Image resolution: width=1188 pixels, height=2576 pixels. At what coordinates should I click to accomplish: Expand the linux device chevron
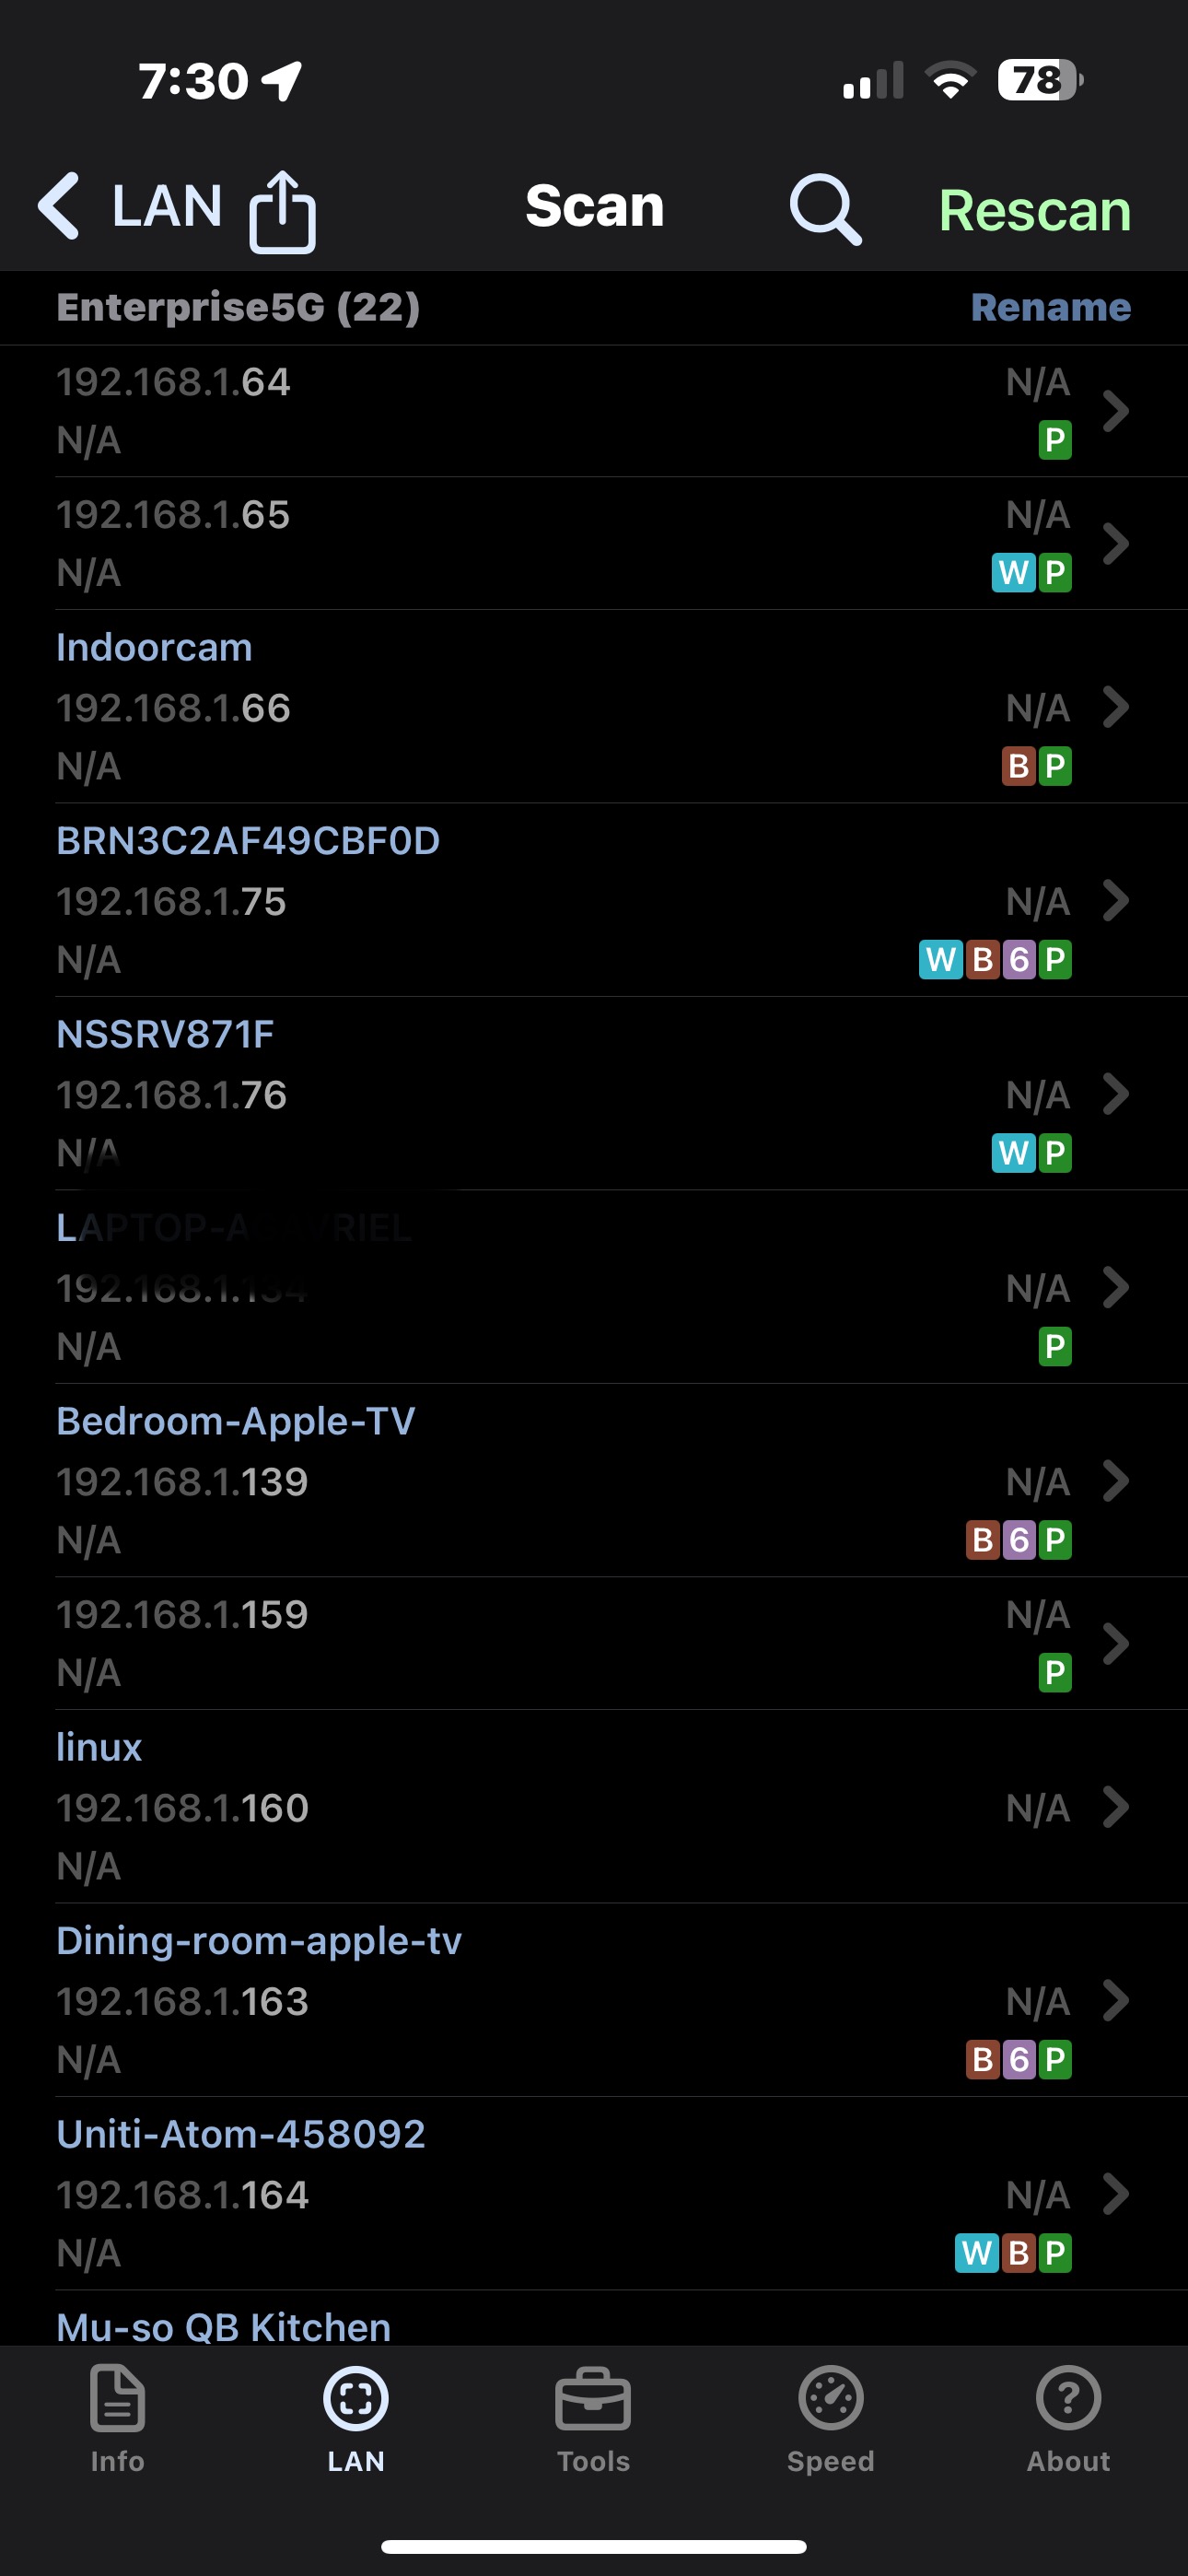(x=1115, y=1807)
